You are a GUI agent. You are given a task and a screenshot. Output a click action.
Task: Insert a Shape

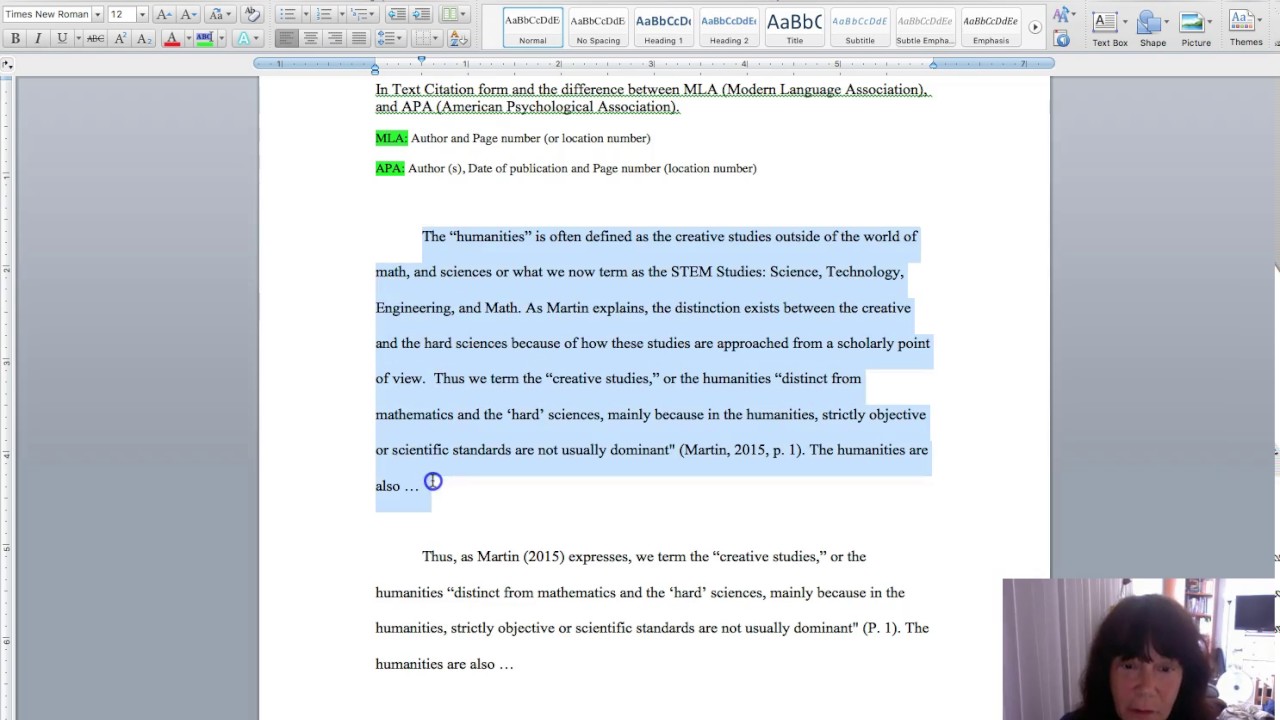[1153, 28]
